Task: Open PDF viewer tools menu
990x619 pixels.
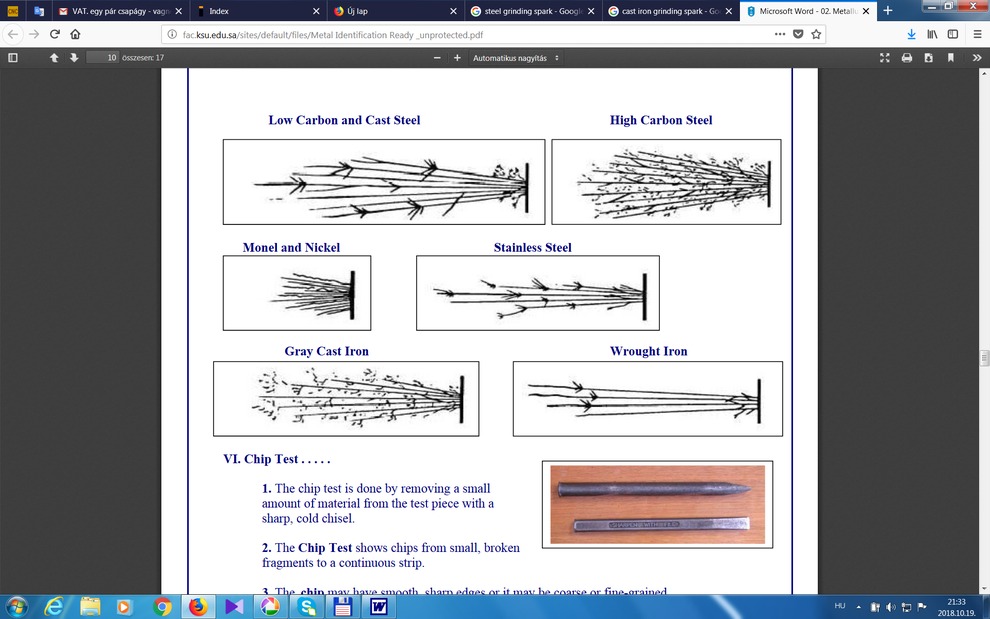Action: click(976, 58)
